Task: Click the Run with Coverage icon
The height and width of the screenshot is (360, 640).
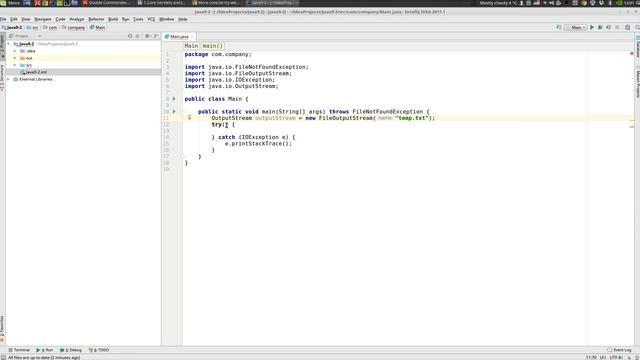Action: (x=609, y=27)
